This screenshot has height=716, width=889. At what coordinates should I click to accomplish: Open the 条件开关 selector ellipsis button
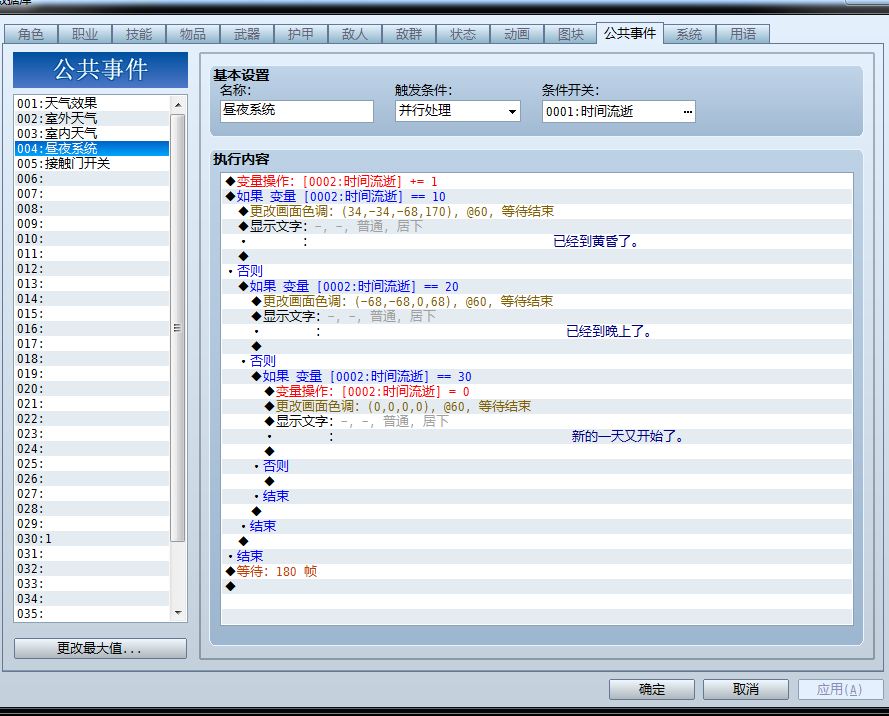pyautogui.click(x=687, y=112)
